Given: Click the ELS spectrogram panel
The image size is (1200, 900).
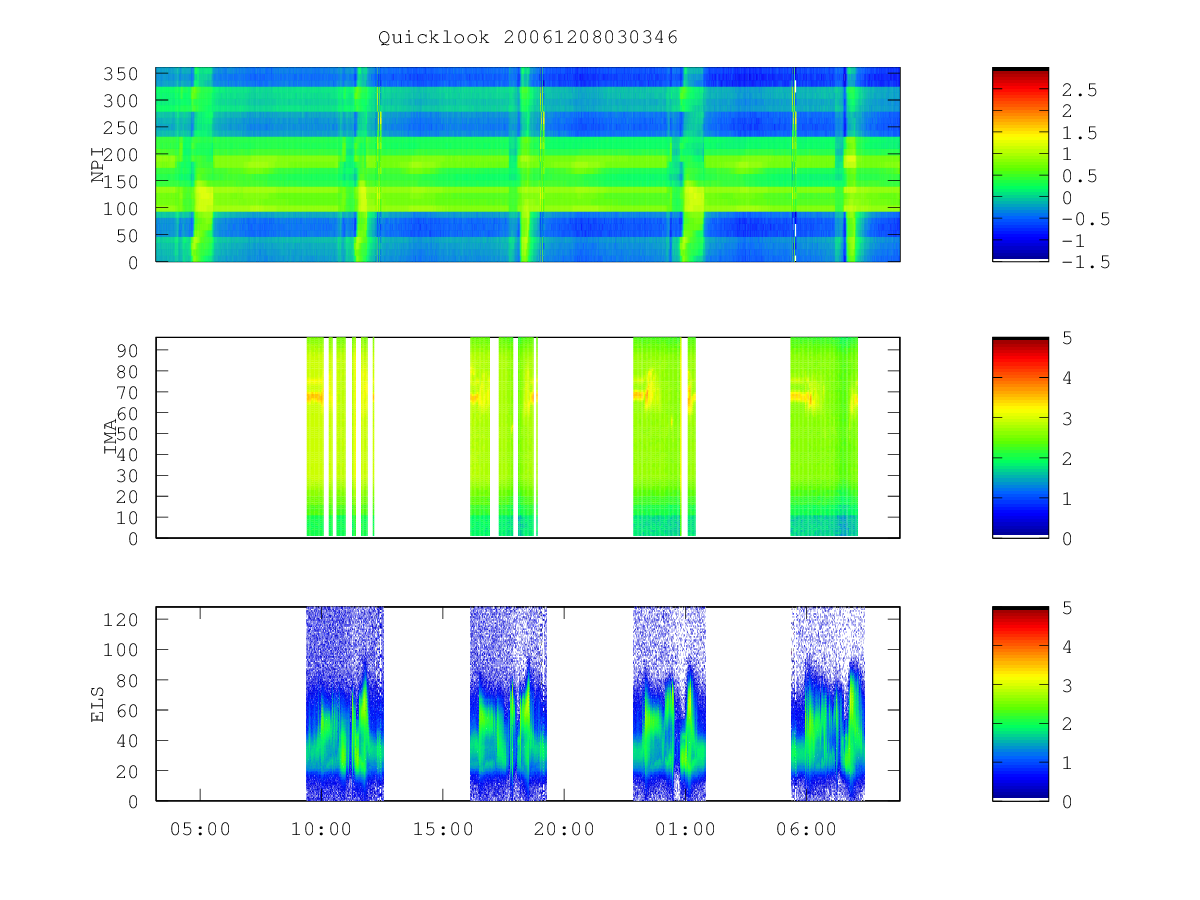Looking at the screenshot, I should [528, 704].
